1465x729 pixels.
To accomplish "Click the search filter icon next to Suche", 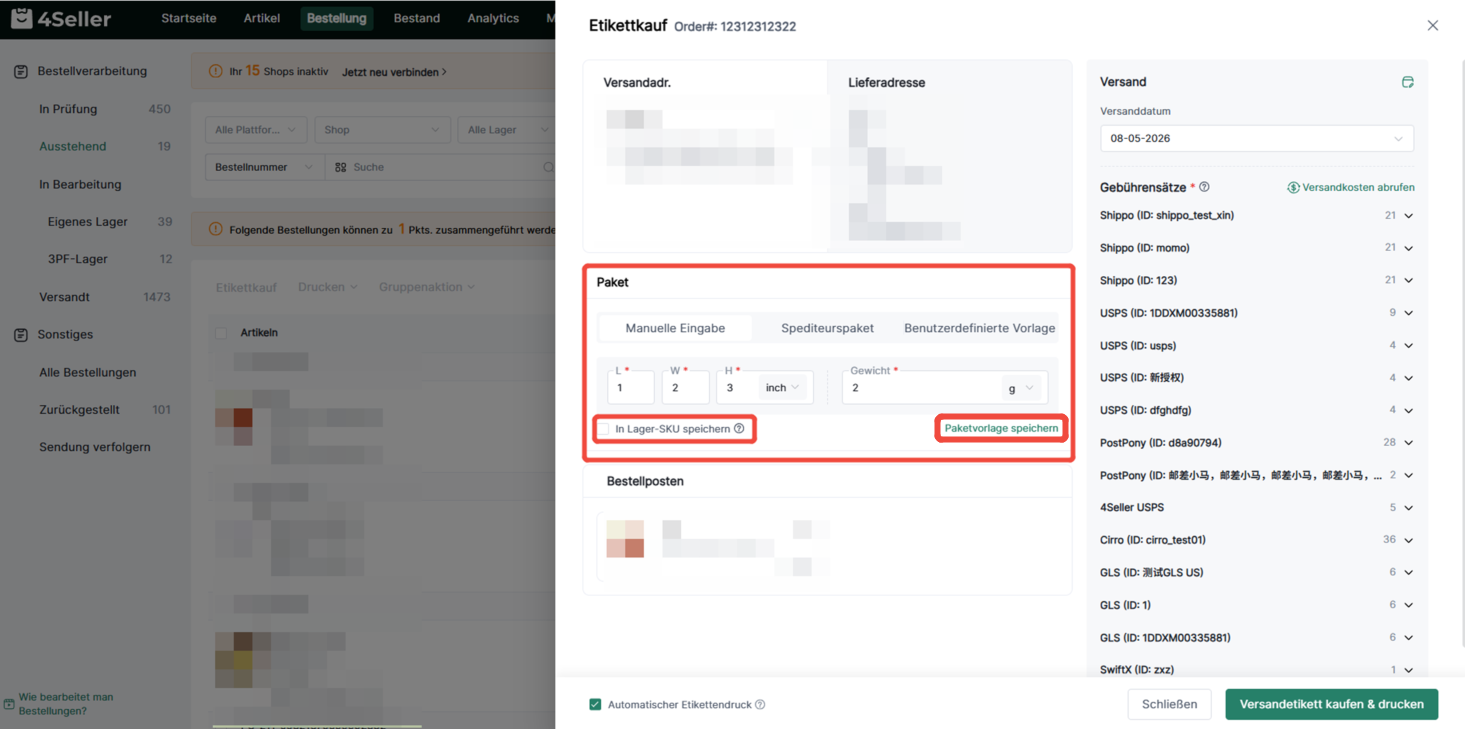I will (x=341, y=167).
